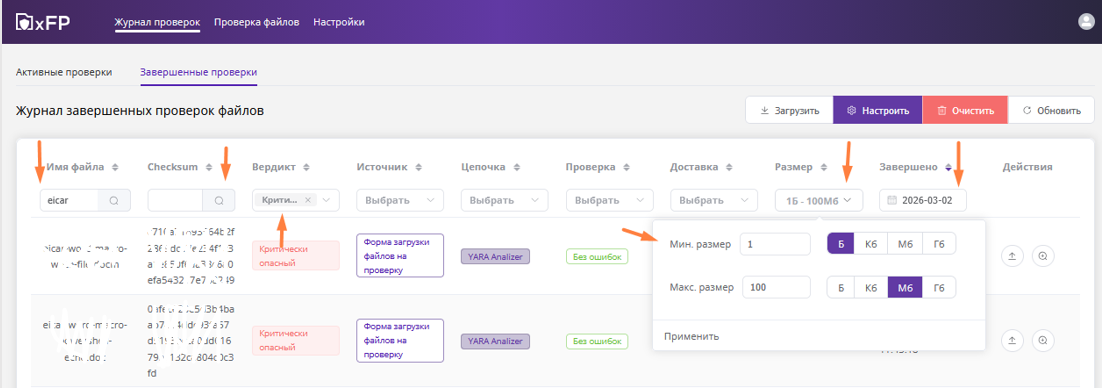
Task: Click the red Очистить button
Action: click(x=965, y=110)
